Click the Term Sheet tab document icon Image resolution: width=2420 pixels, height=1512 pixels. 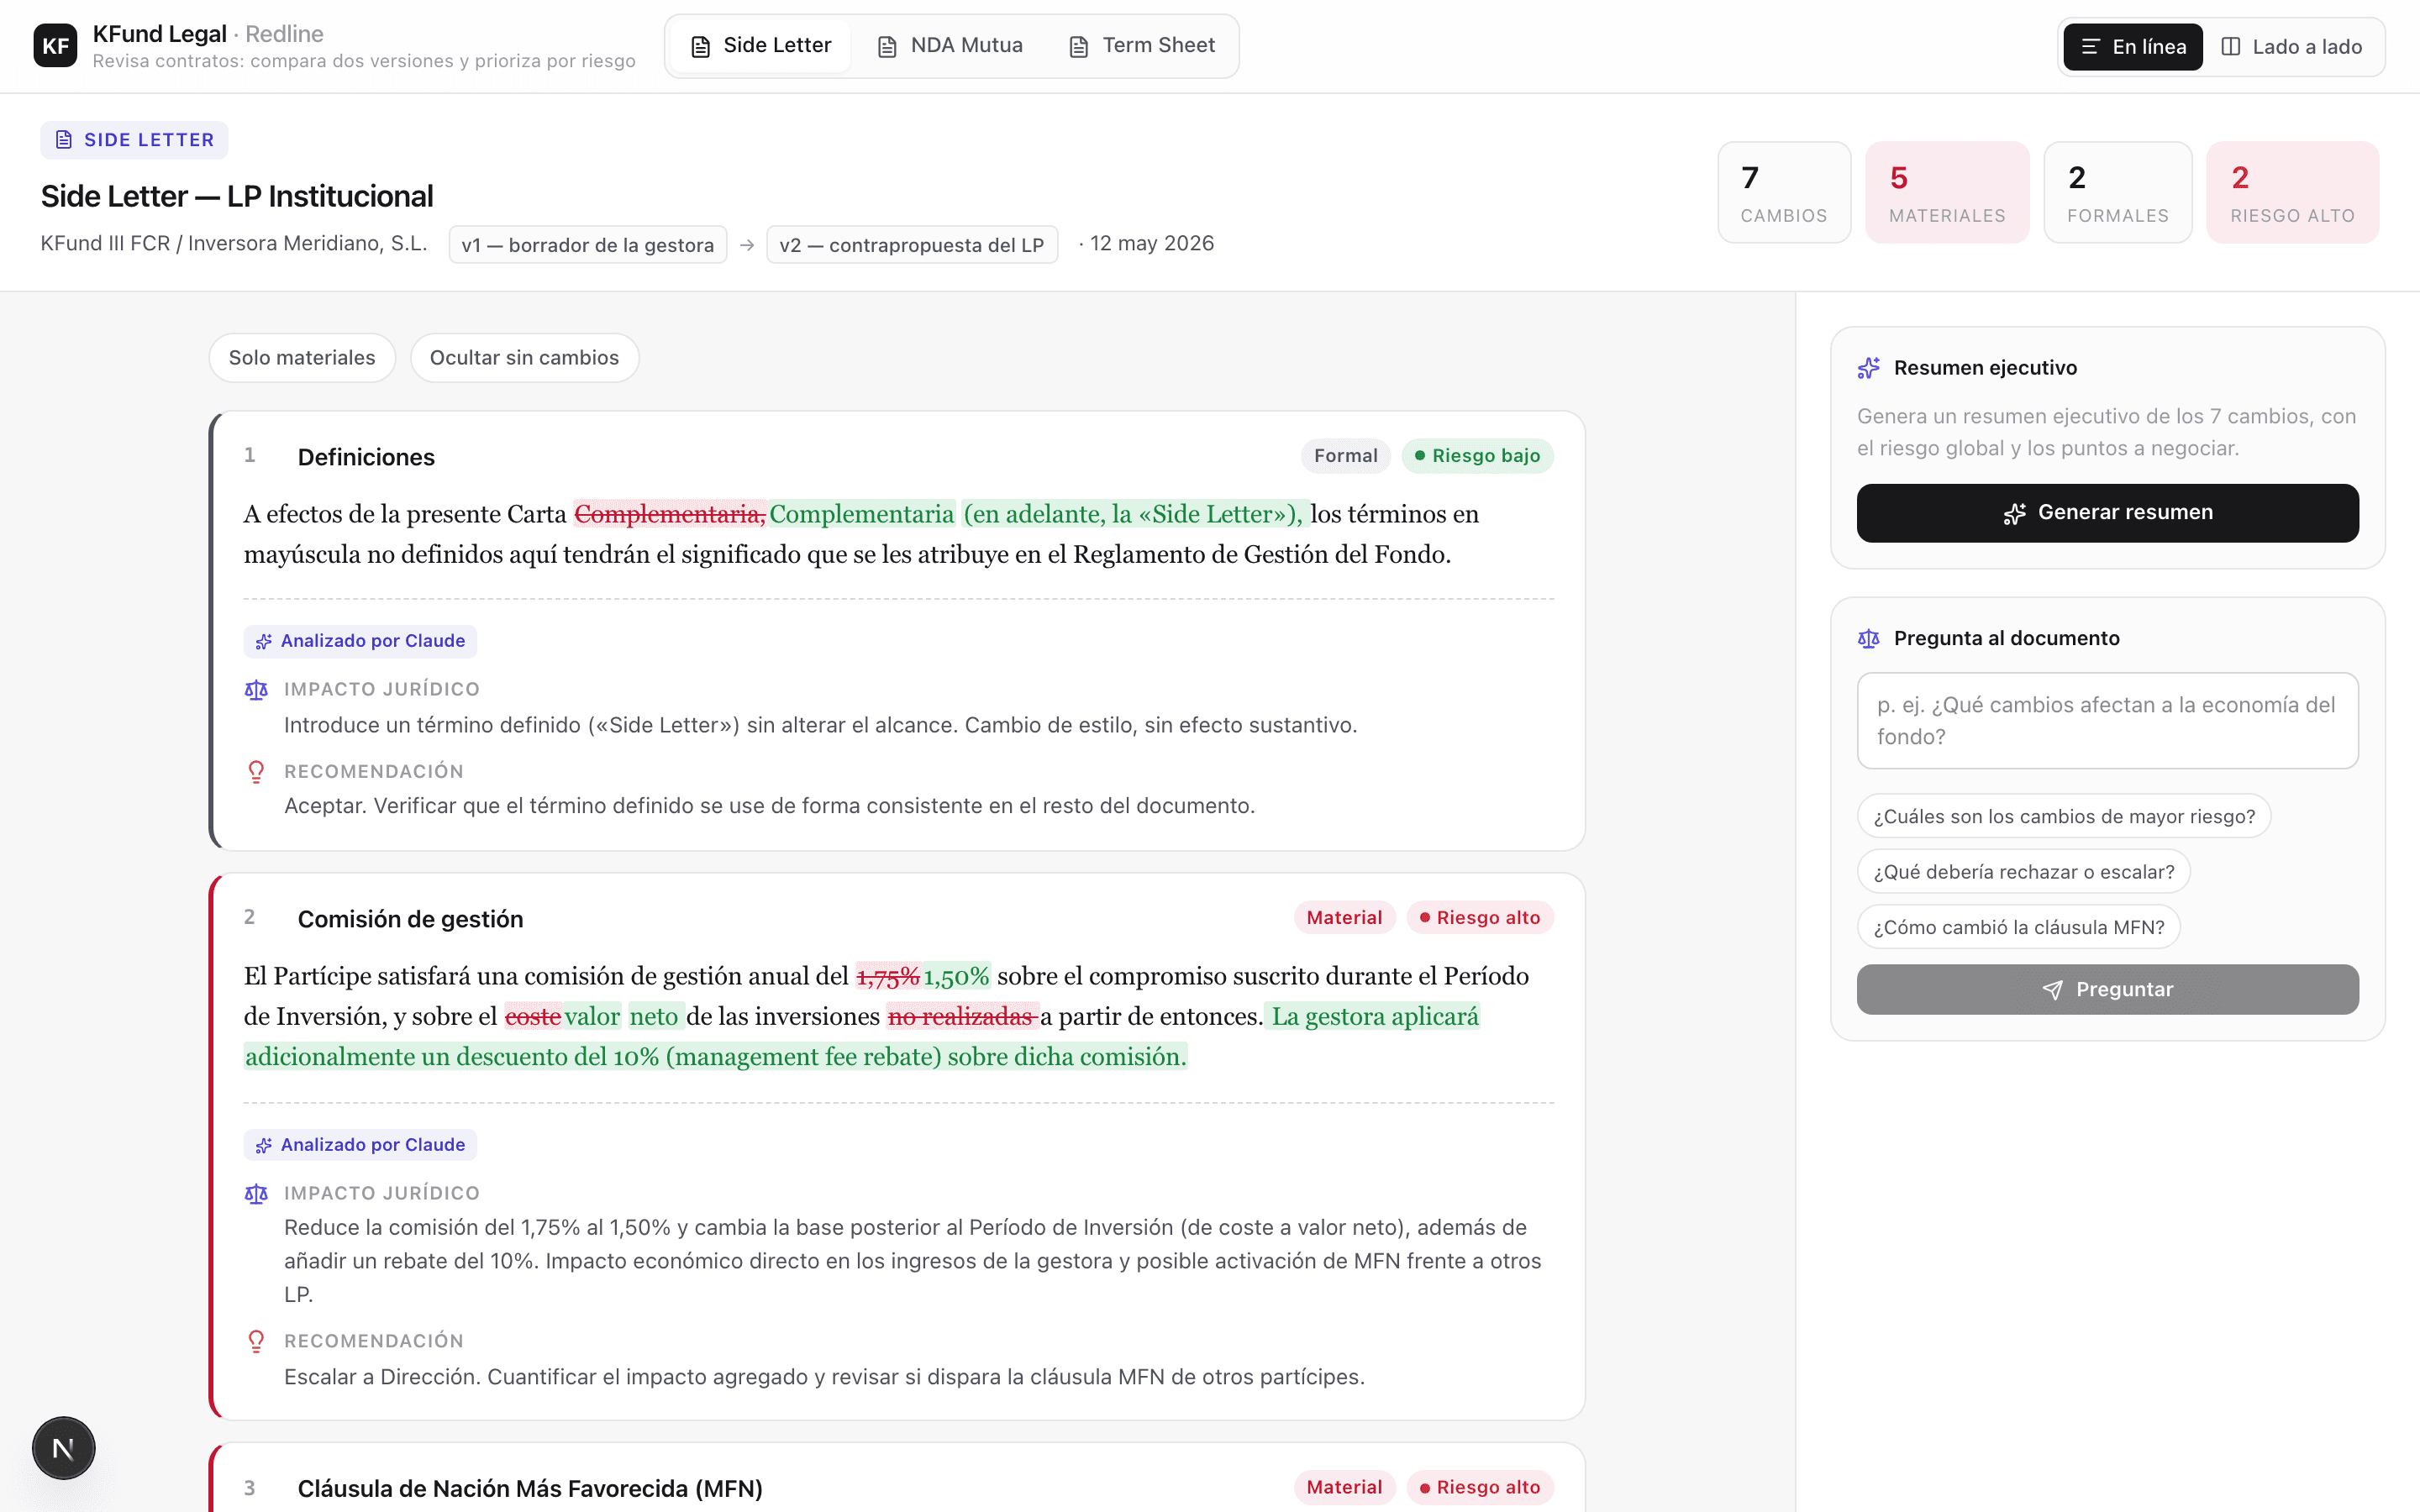pyautogui.click(x=1079, y=47)
